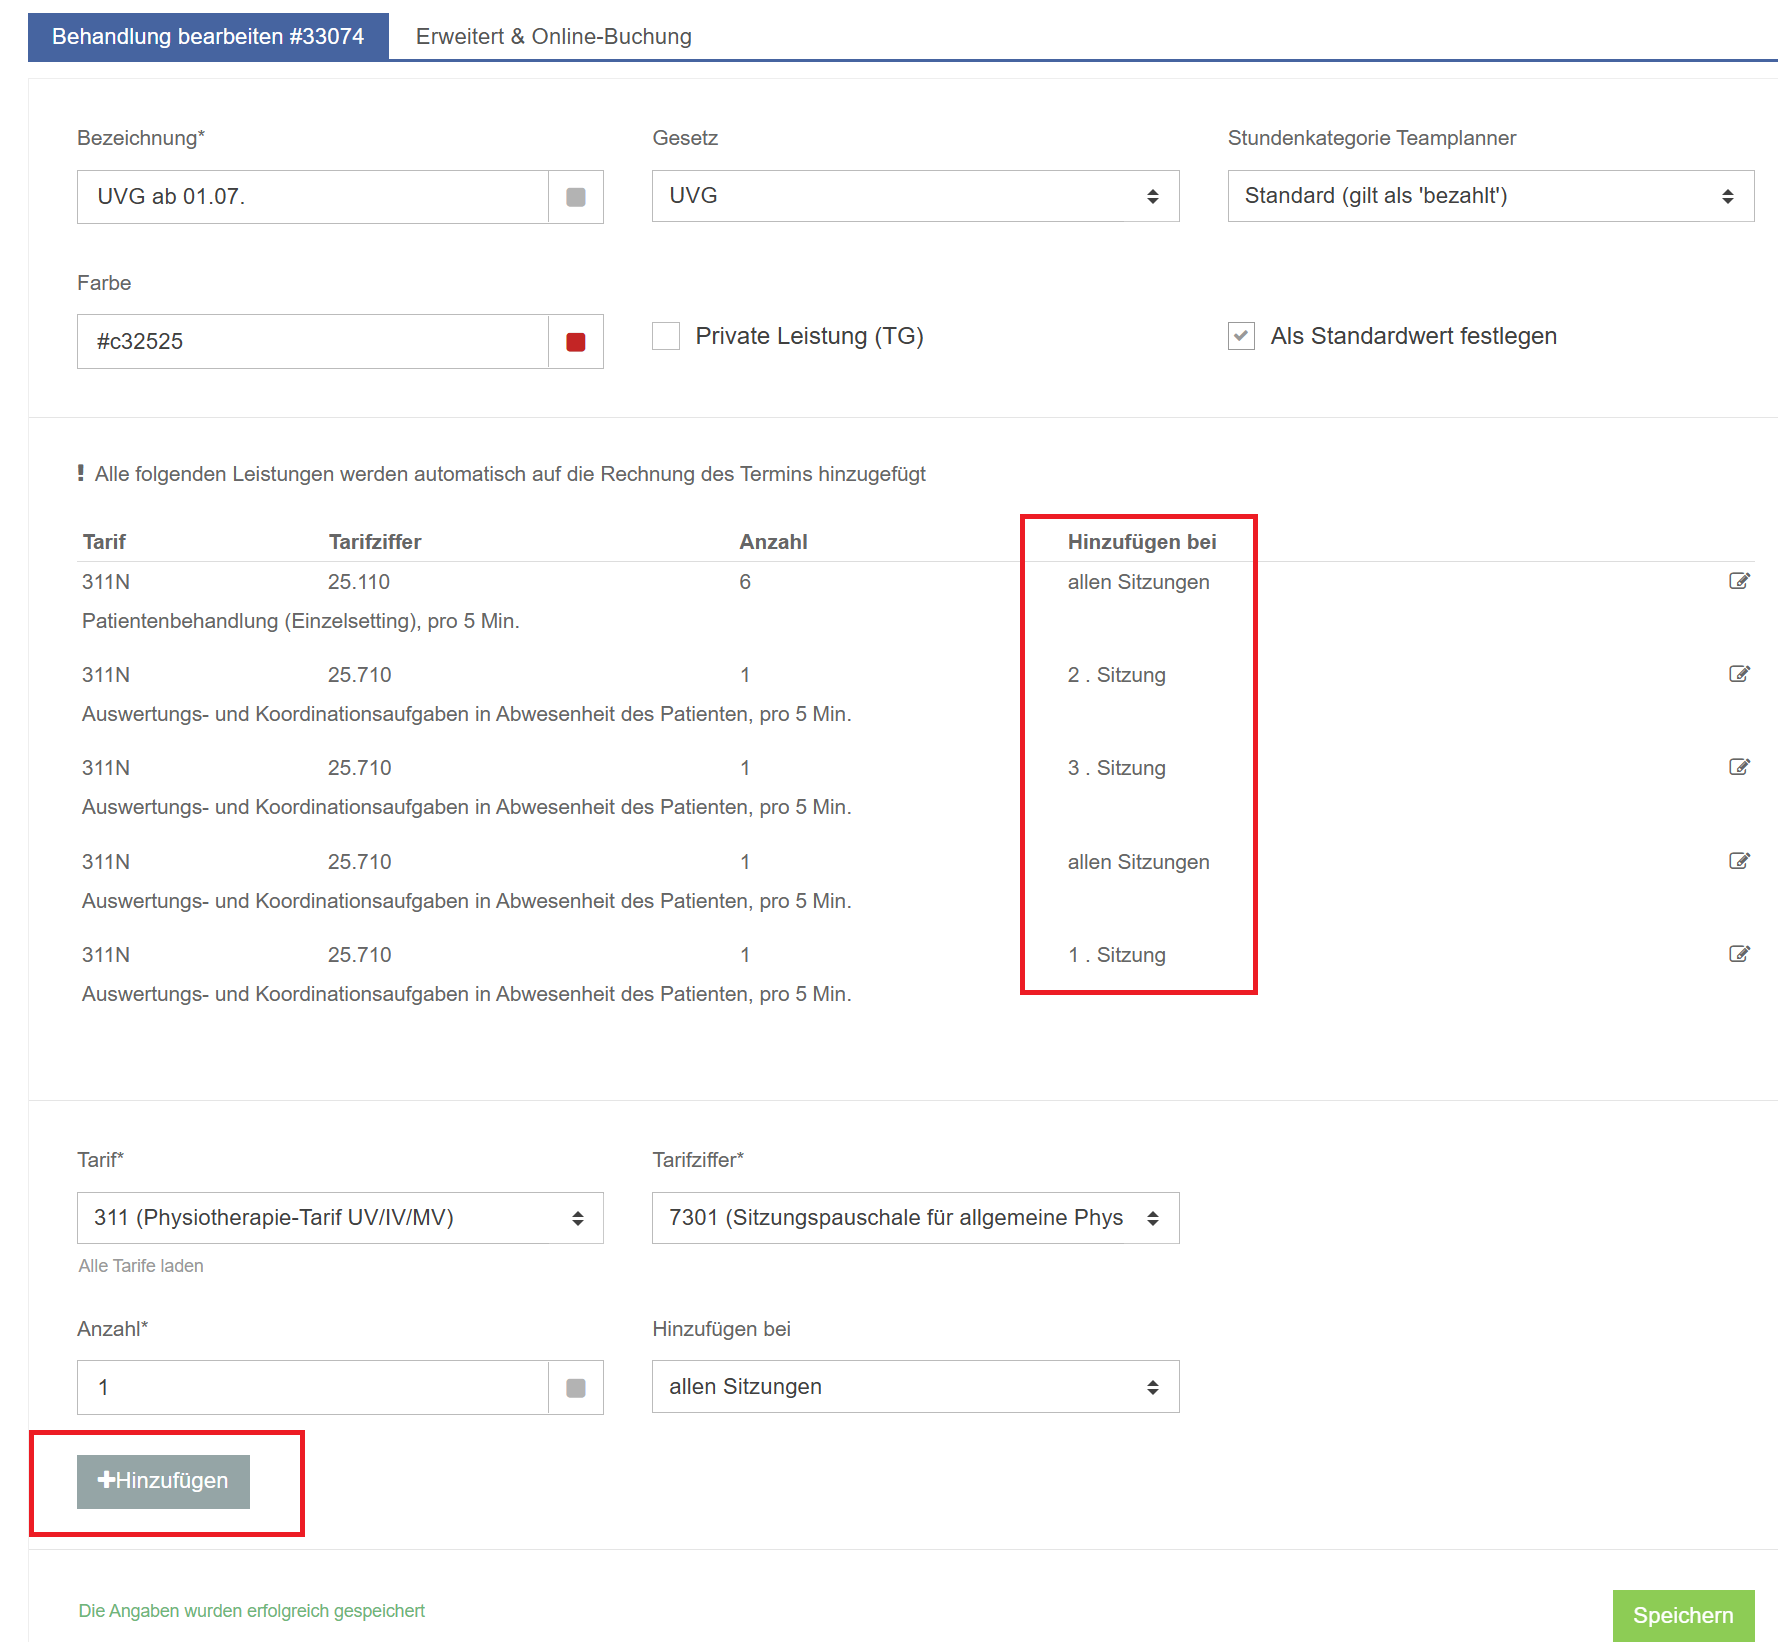Click Patientenbehandlung (Einzelsetting) description text

coord(301,621)
